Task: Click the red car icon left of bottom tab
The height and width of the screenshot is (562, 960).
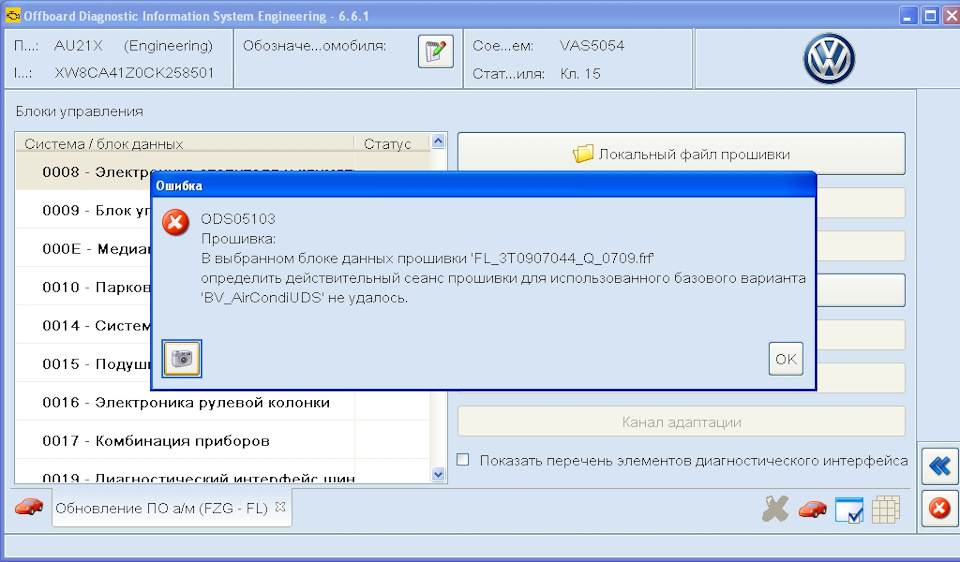Action: coord(28,507)
